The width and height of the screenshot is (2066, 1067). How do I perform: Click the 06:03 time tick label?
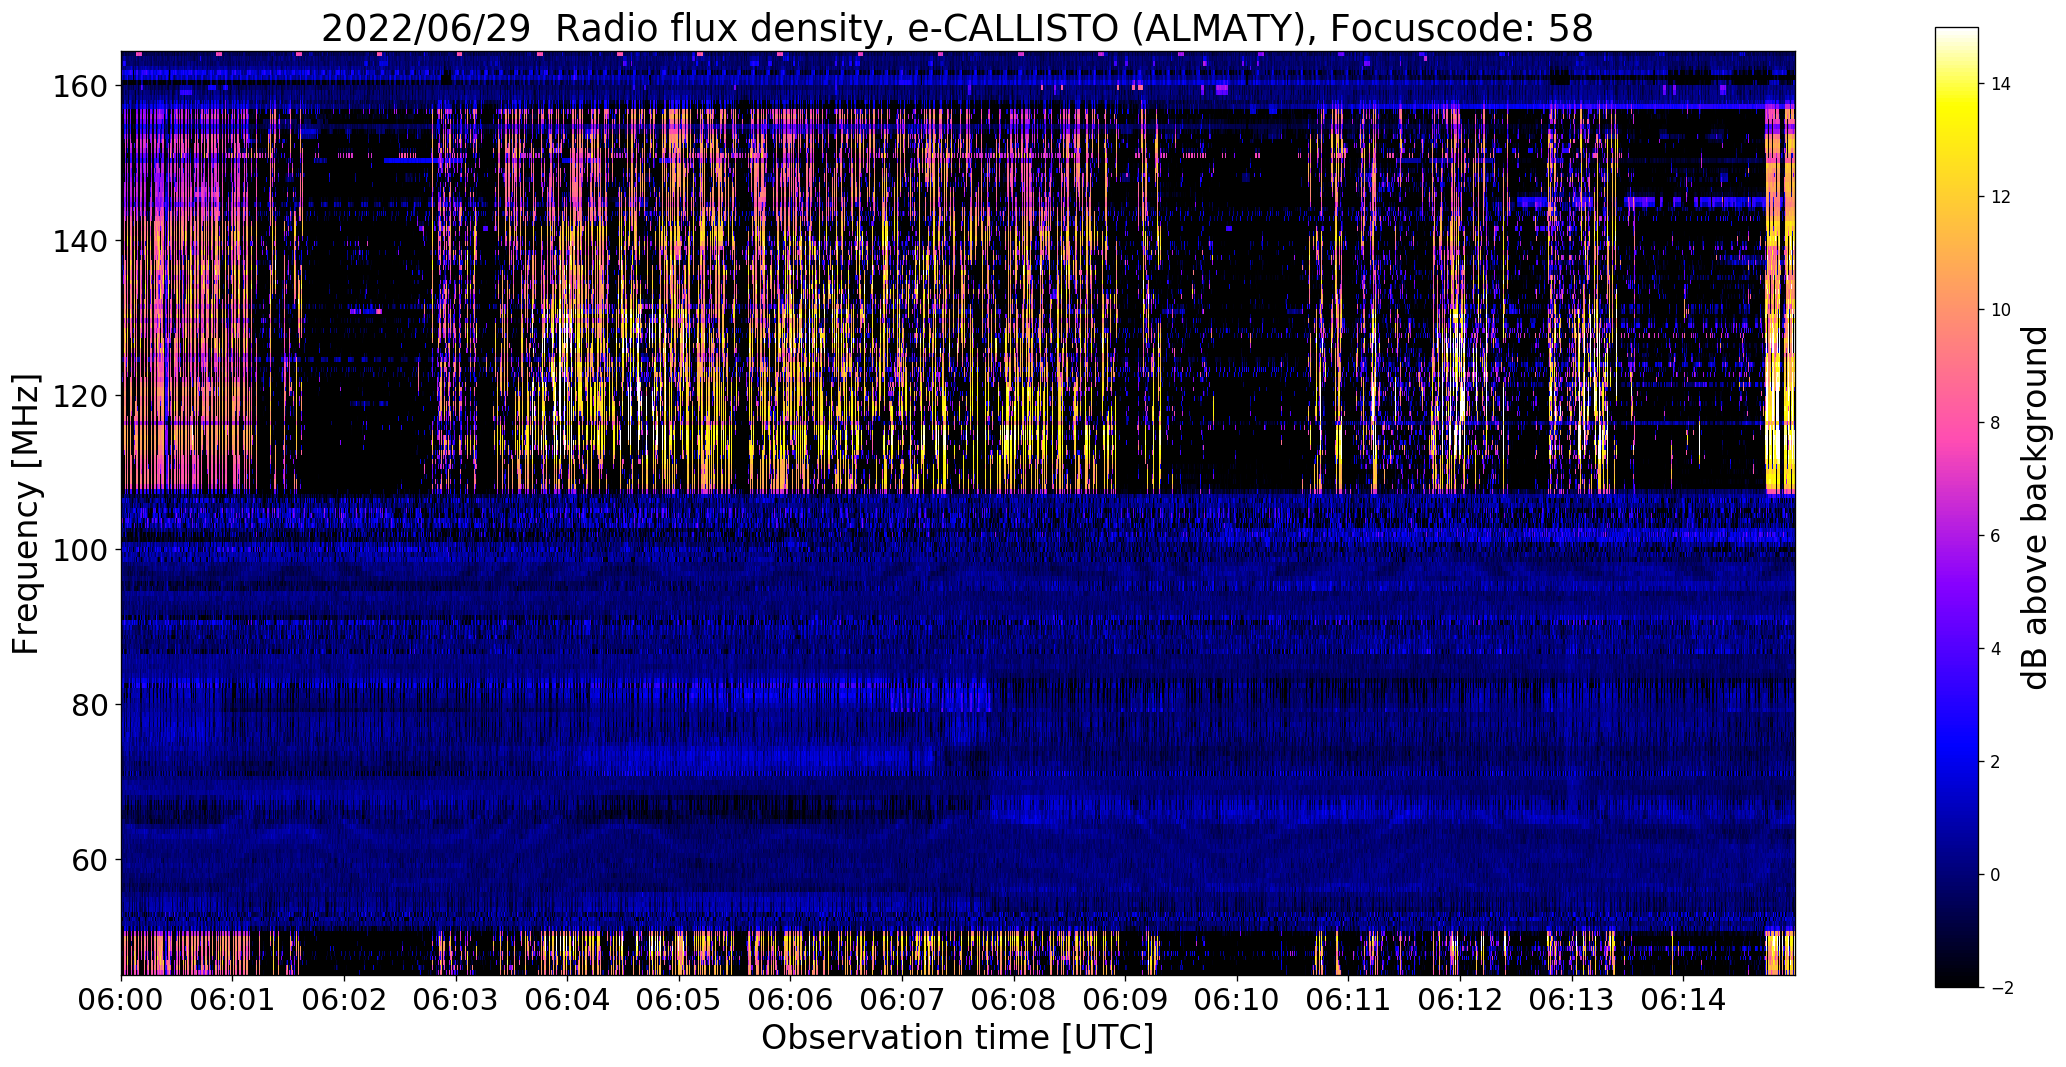(456, 999)
